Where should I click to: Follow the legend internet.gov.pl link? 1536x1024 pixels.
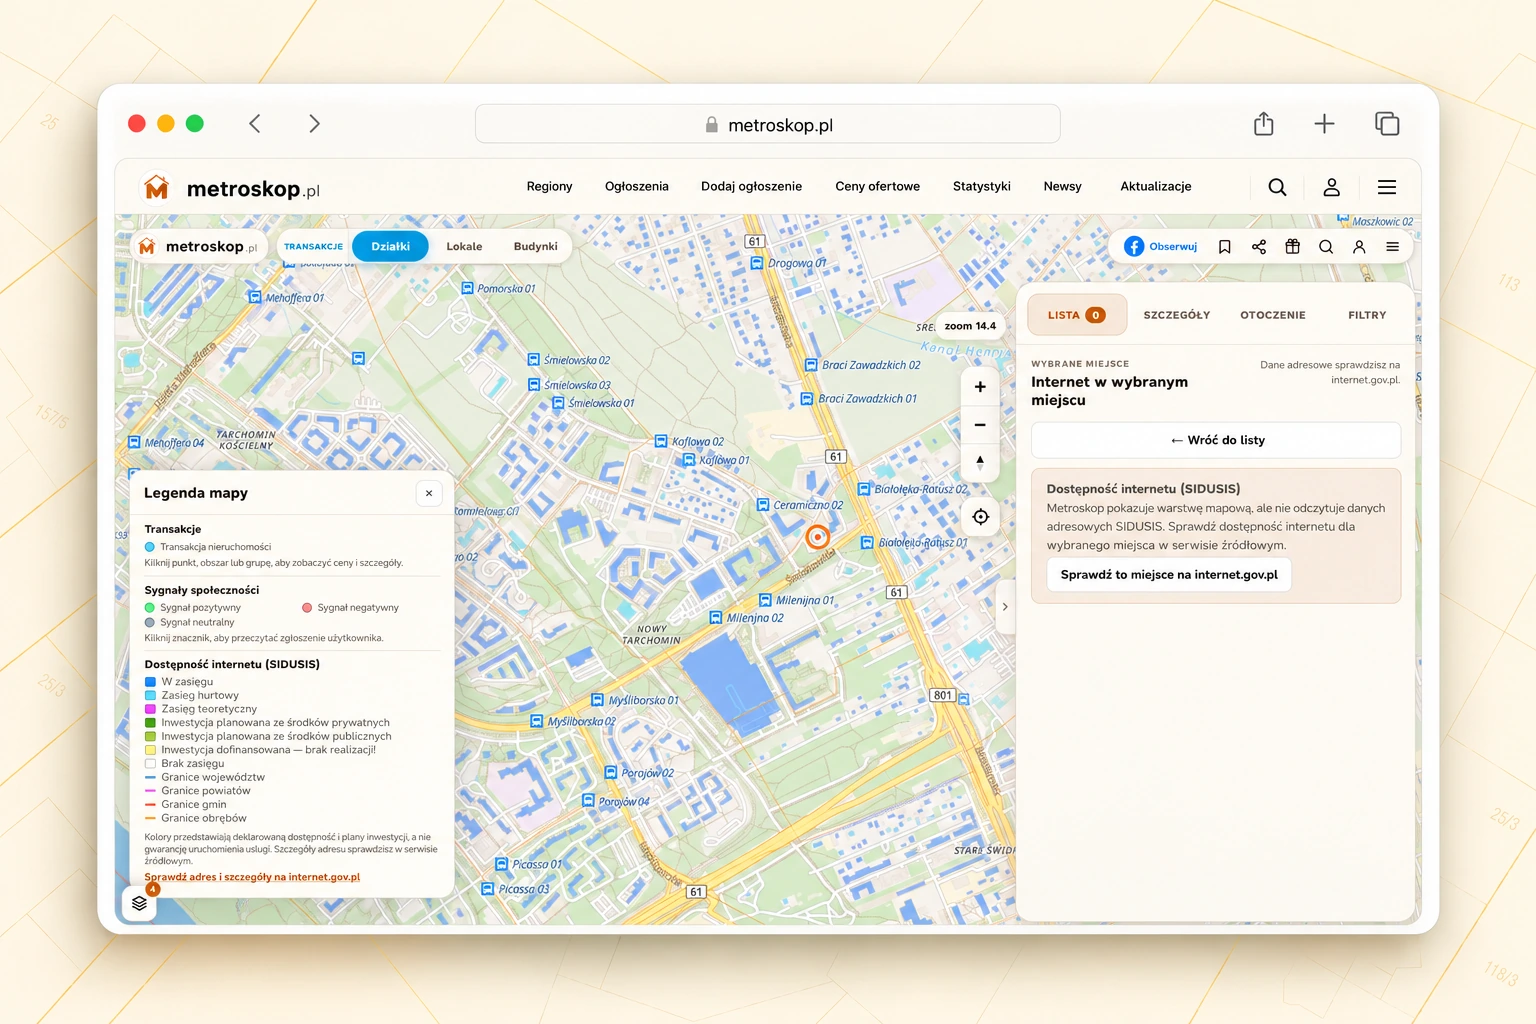(x=252, y=877)
